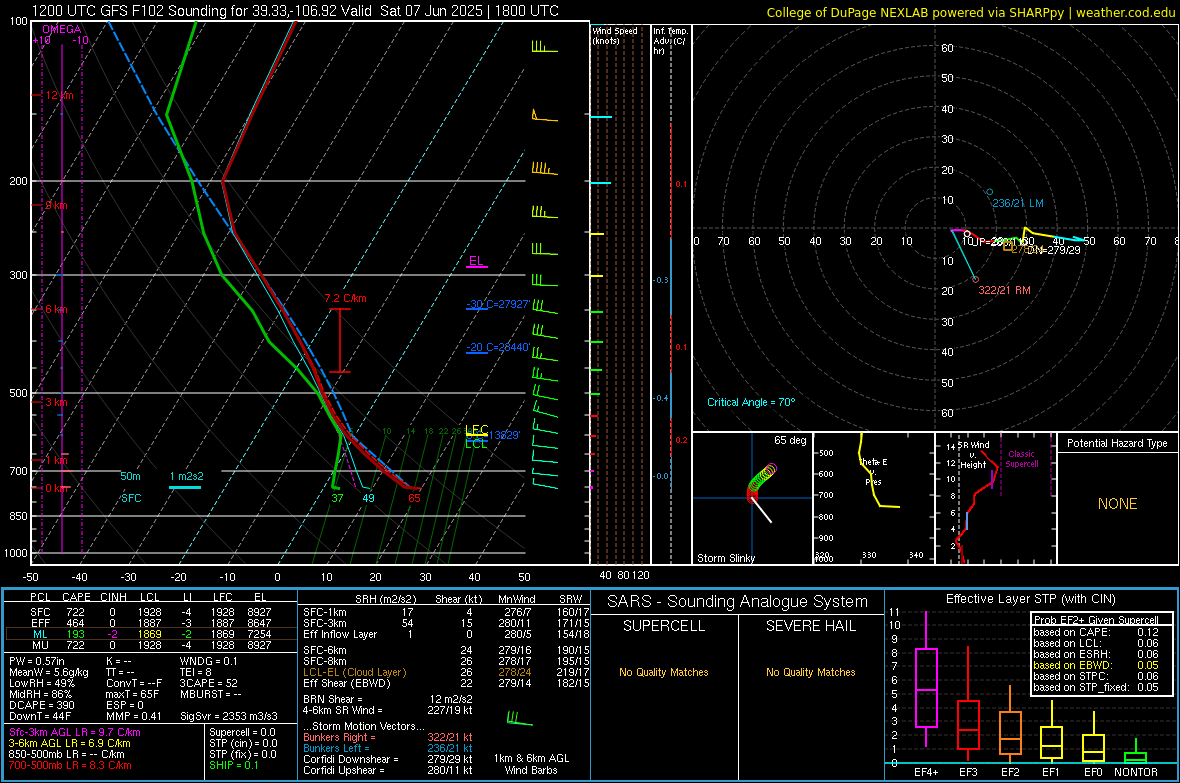
Task: Click the SHIP = 0.1 value
Action: pyautogui.click(x=233, y=765)
